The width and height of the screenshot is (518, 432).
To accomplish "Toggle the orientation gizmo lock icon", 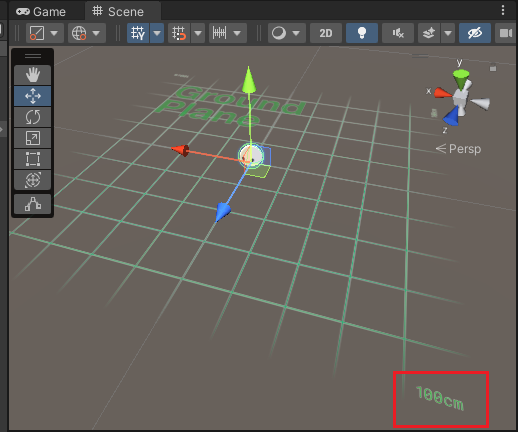I will 493,68.
